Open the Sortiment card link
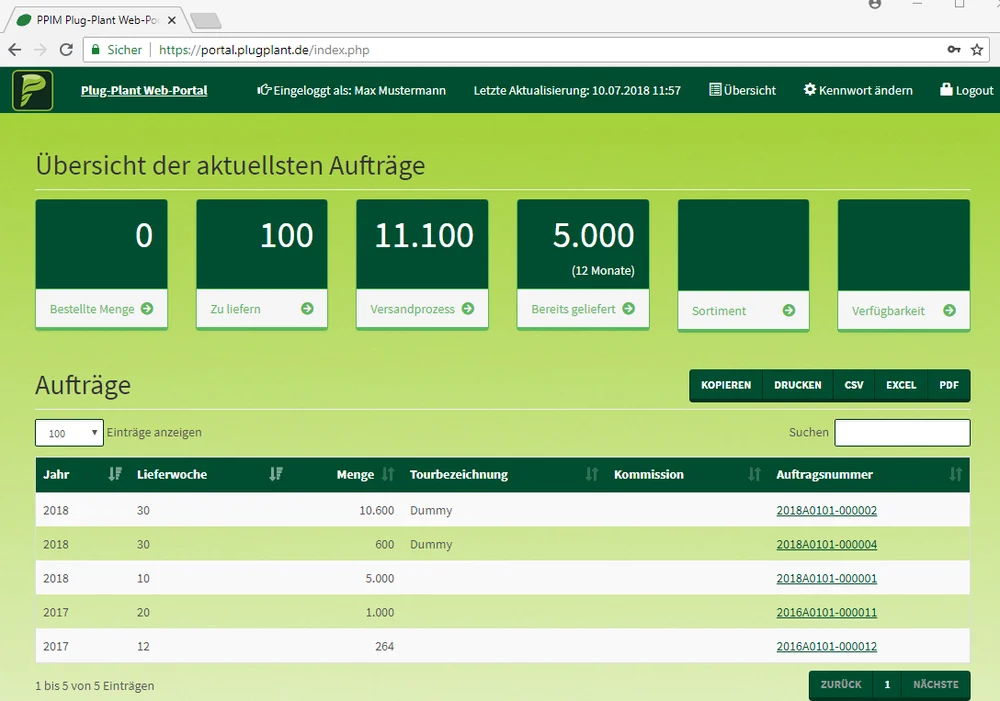 click(744, 311)
